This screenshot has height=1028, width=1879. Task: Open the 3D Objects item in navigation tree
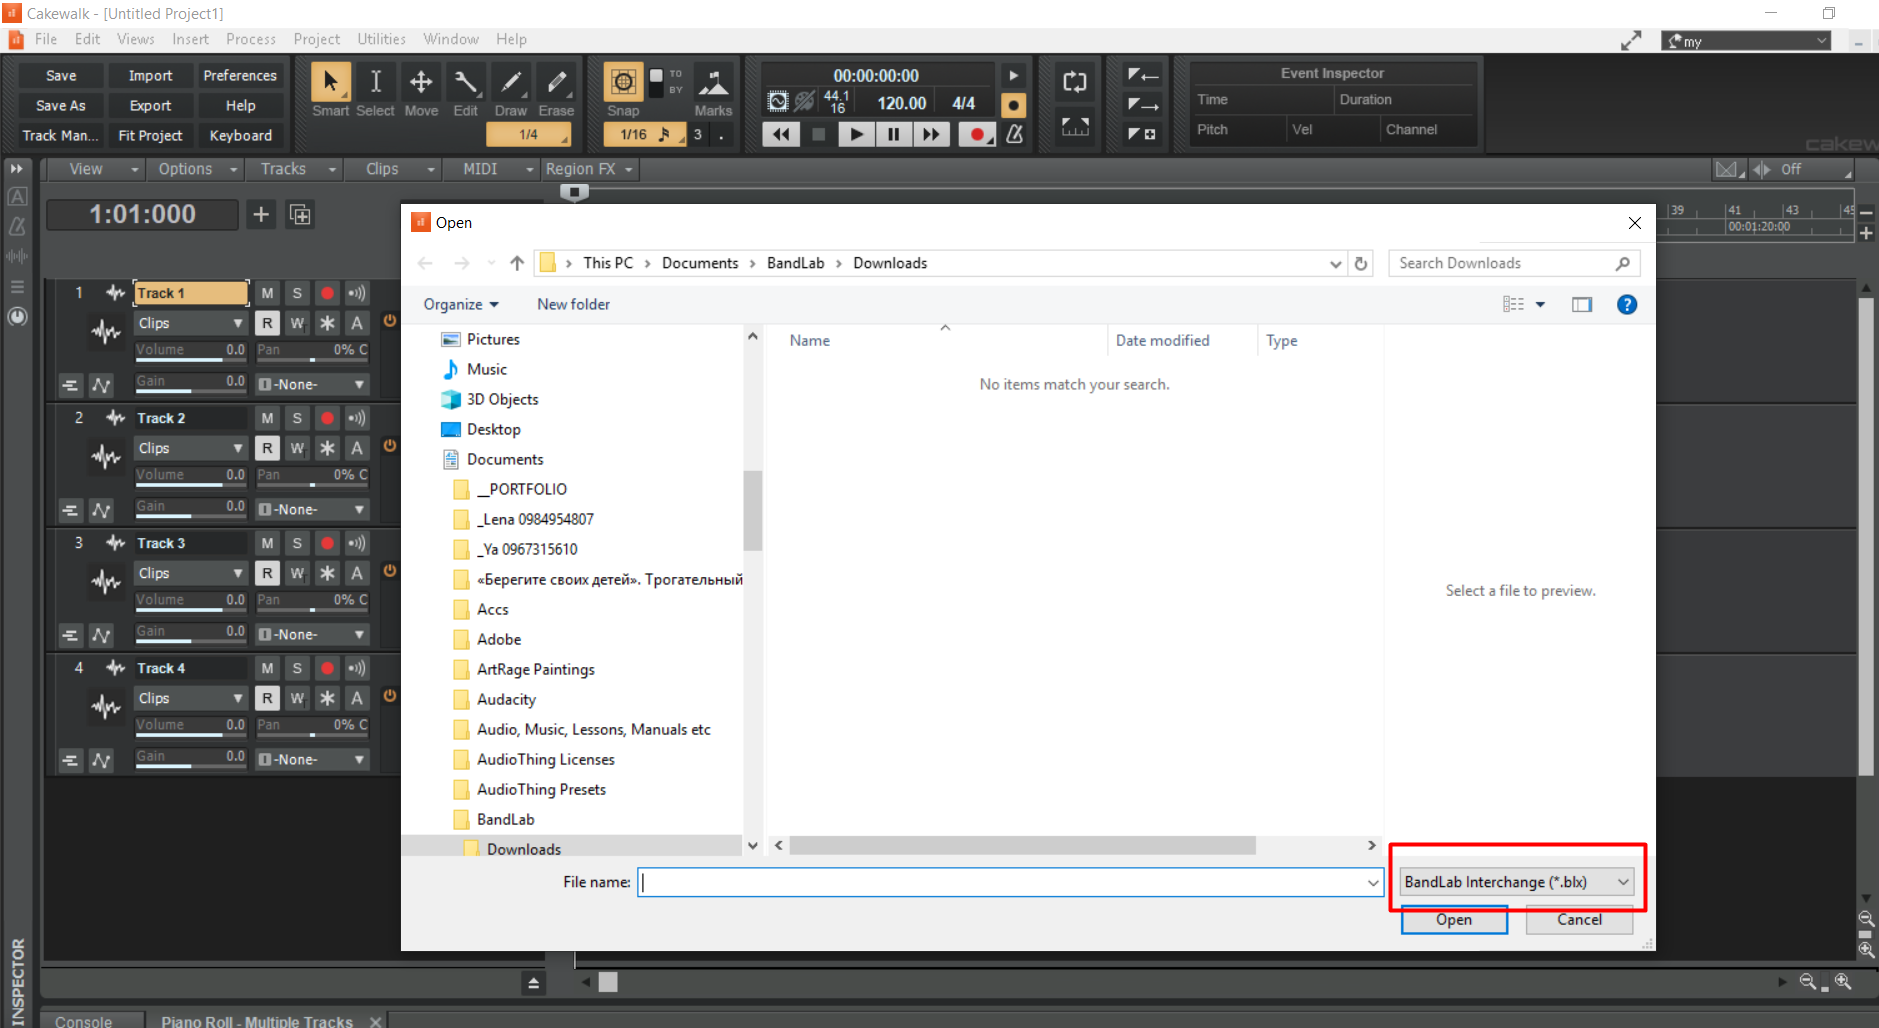[x=502, y=399]
